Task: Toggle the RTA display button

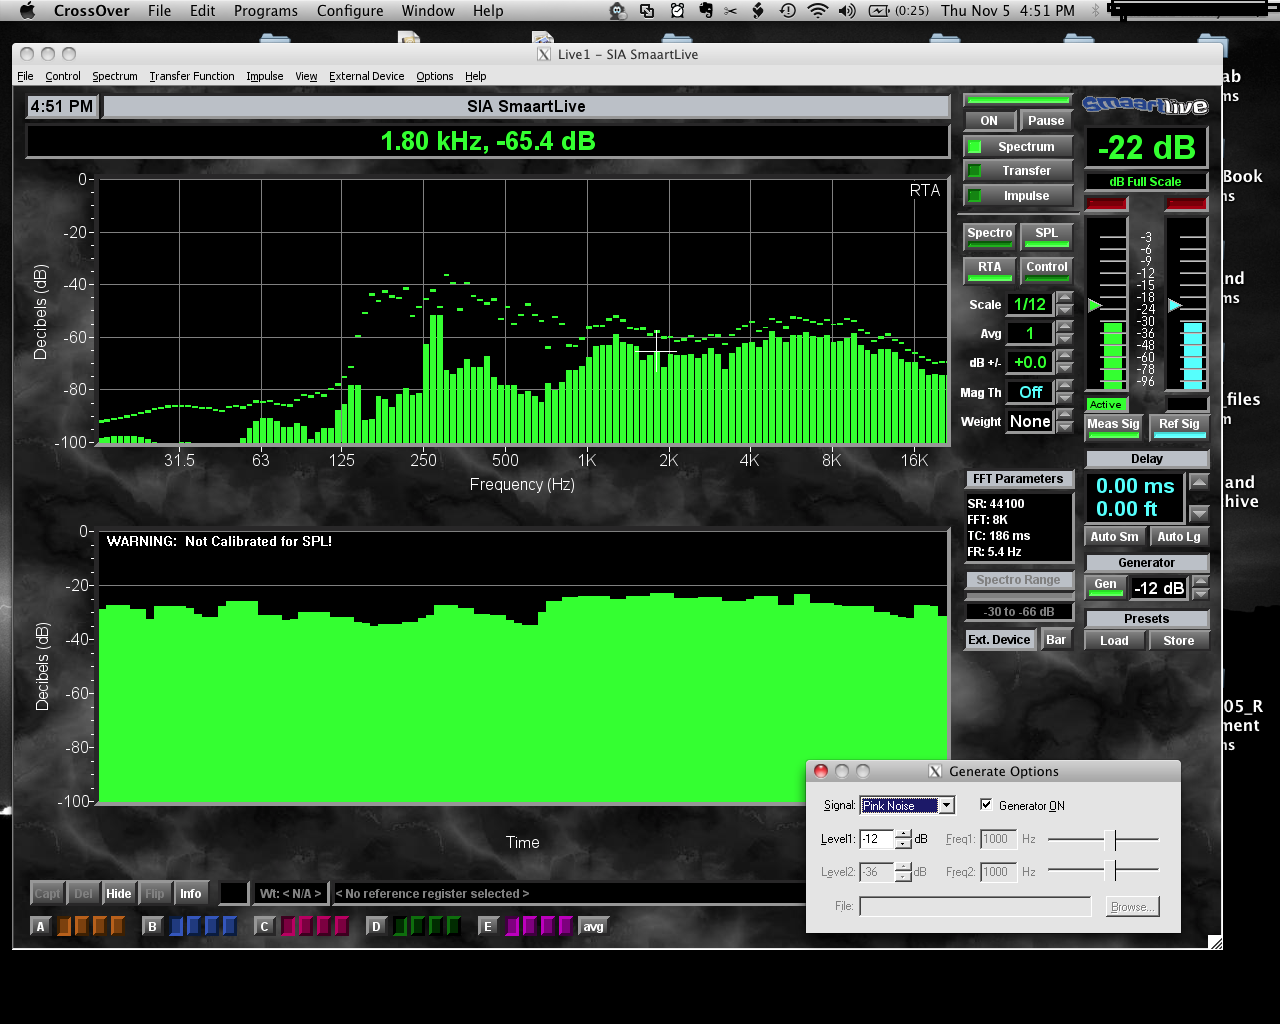Action: point(990,270)
